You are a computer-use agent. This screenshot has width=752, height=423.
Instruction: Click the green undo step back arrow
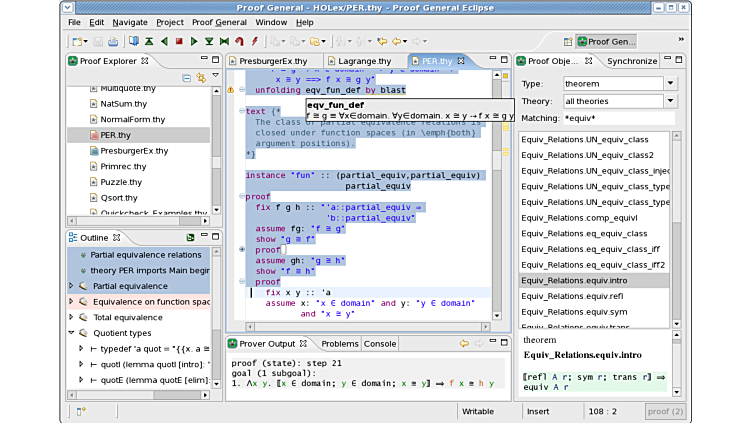point(164,42)
